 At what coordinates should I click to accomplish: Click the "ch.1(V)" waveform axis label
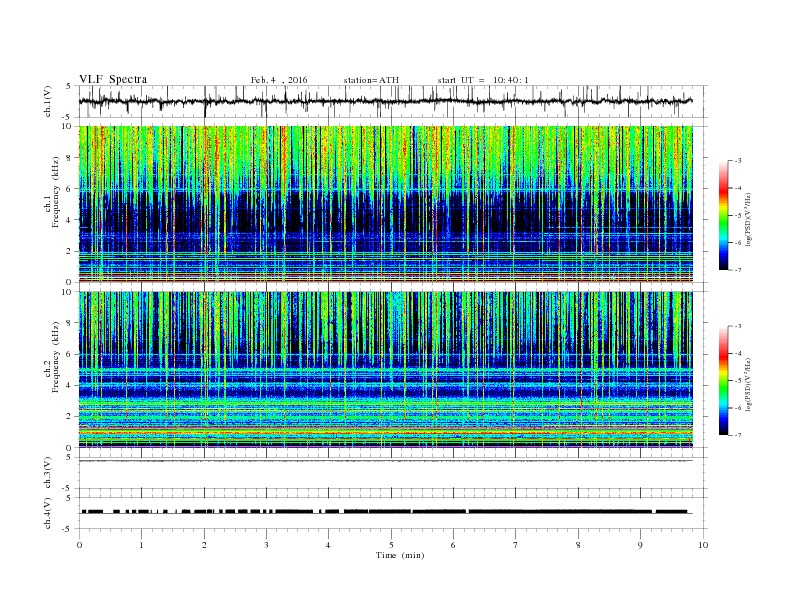point(48,102)
